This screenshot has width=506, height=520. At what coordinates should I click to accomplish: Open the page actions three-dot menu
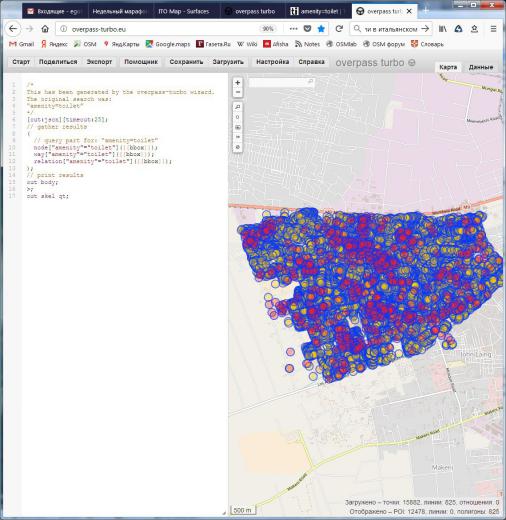click(293, 29)
